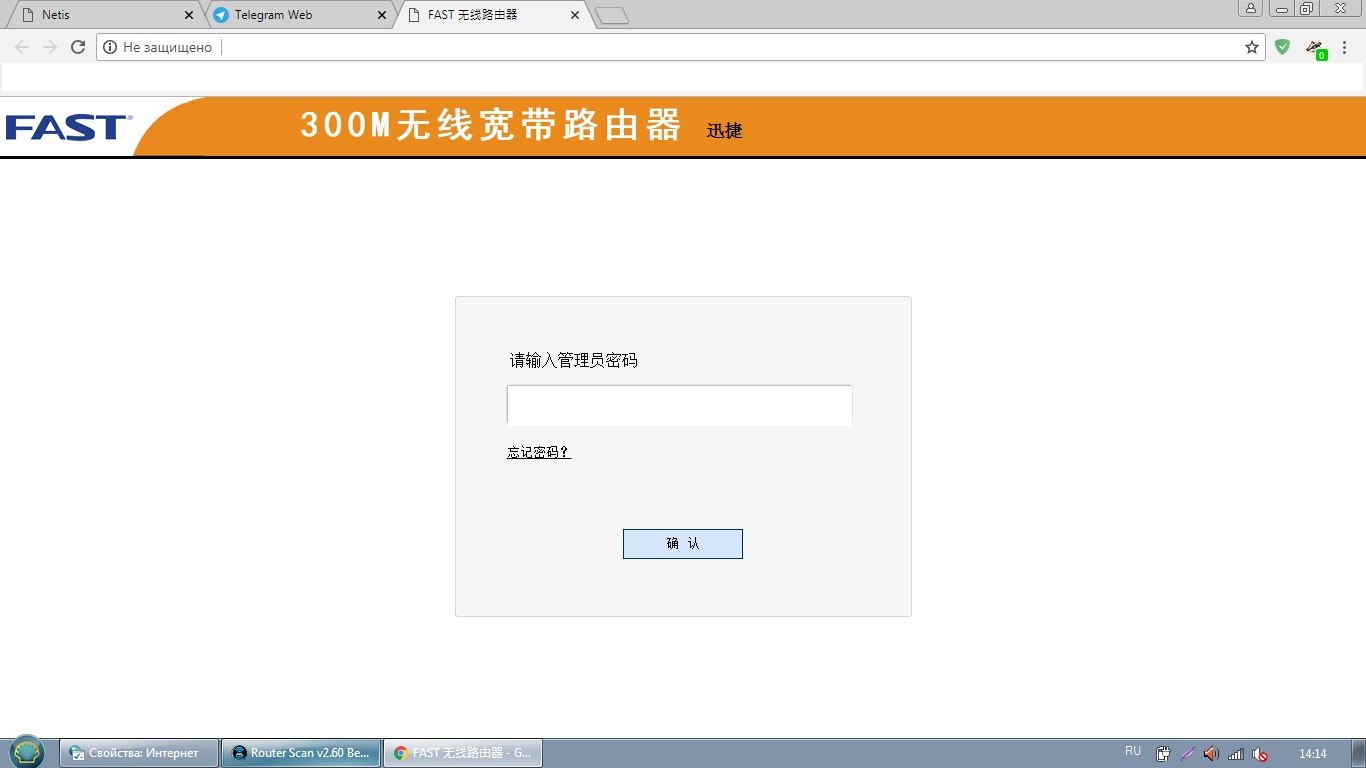Click the 确认 confirm button

coord(683,544)
